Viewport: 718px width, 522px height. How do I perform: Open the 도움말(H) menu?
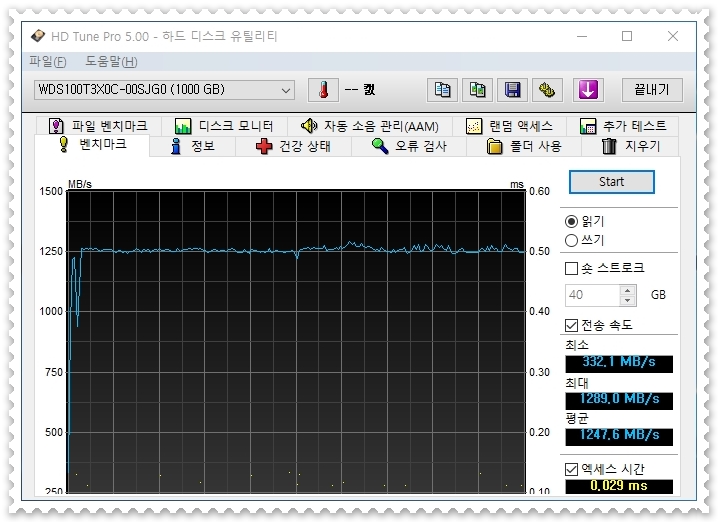point(111,61)
